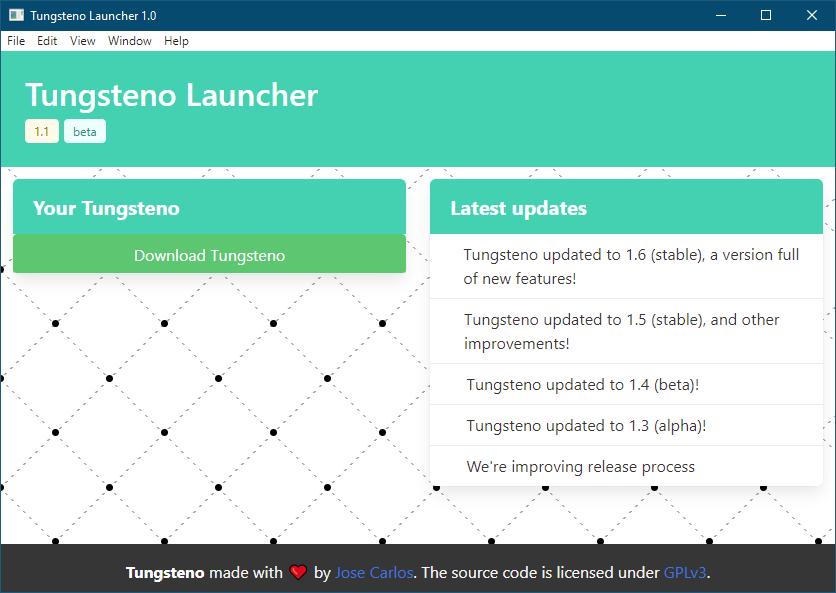Image resolution: width=836 pixels, height=593 pixels.
Task: Click the beta tag
Action: [85, 132]
